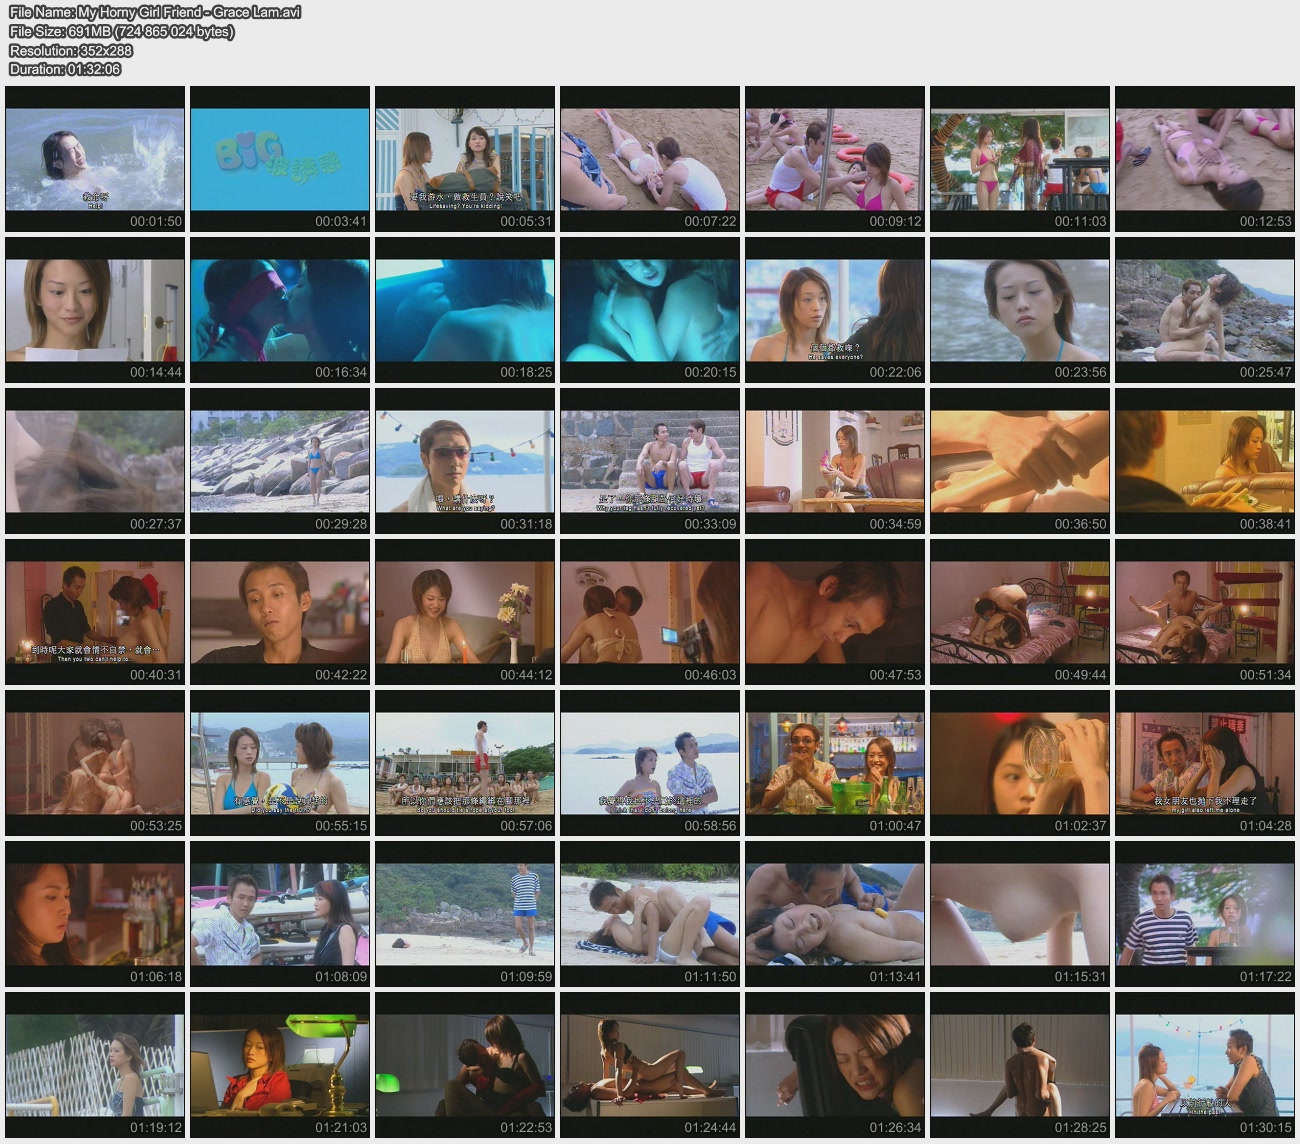
Task: Select the frame at 00:22:06
Action: (x=835, y=310)
